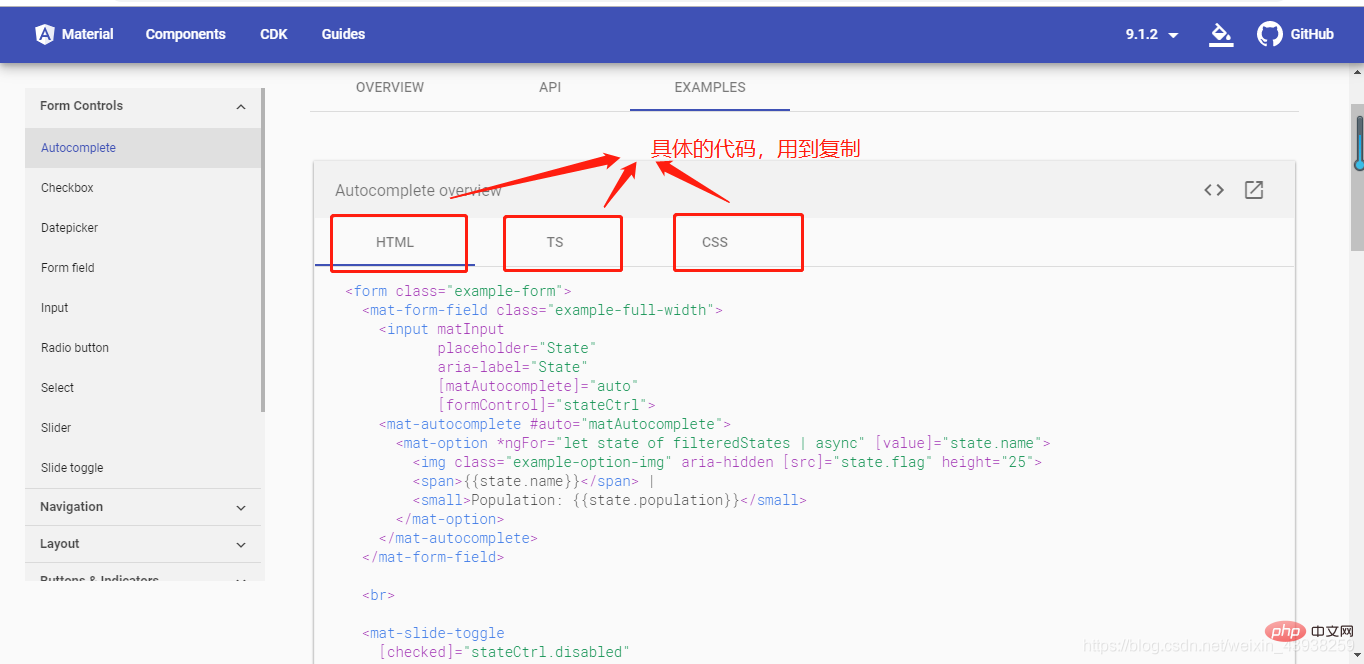Click code line '</mat-autocomplete>'
This screenshot has width=1364, height=664.
458,538
